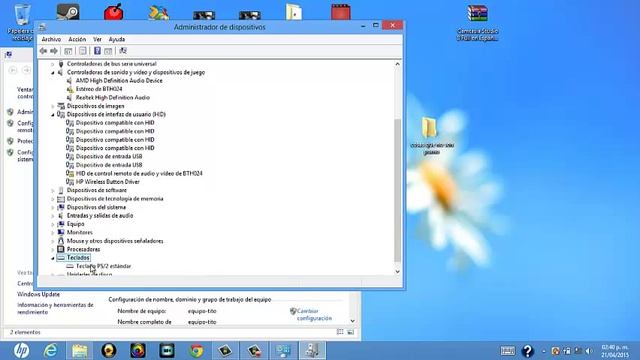Launch Internet Explorer from taskbar
Screen dimensions: 640x360
click(51, 351)
